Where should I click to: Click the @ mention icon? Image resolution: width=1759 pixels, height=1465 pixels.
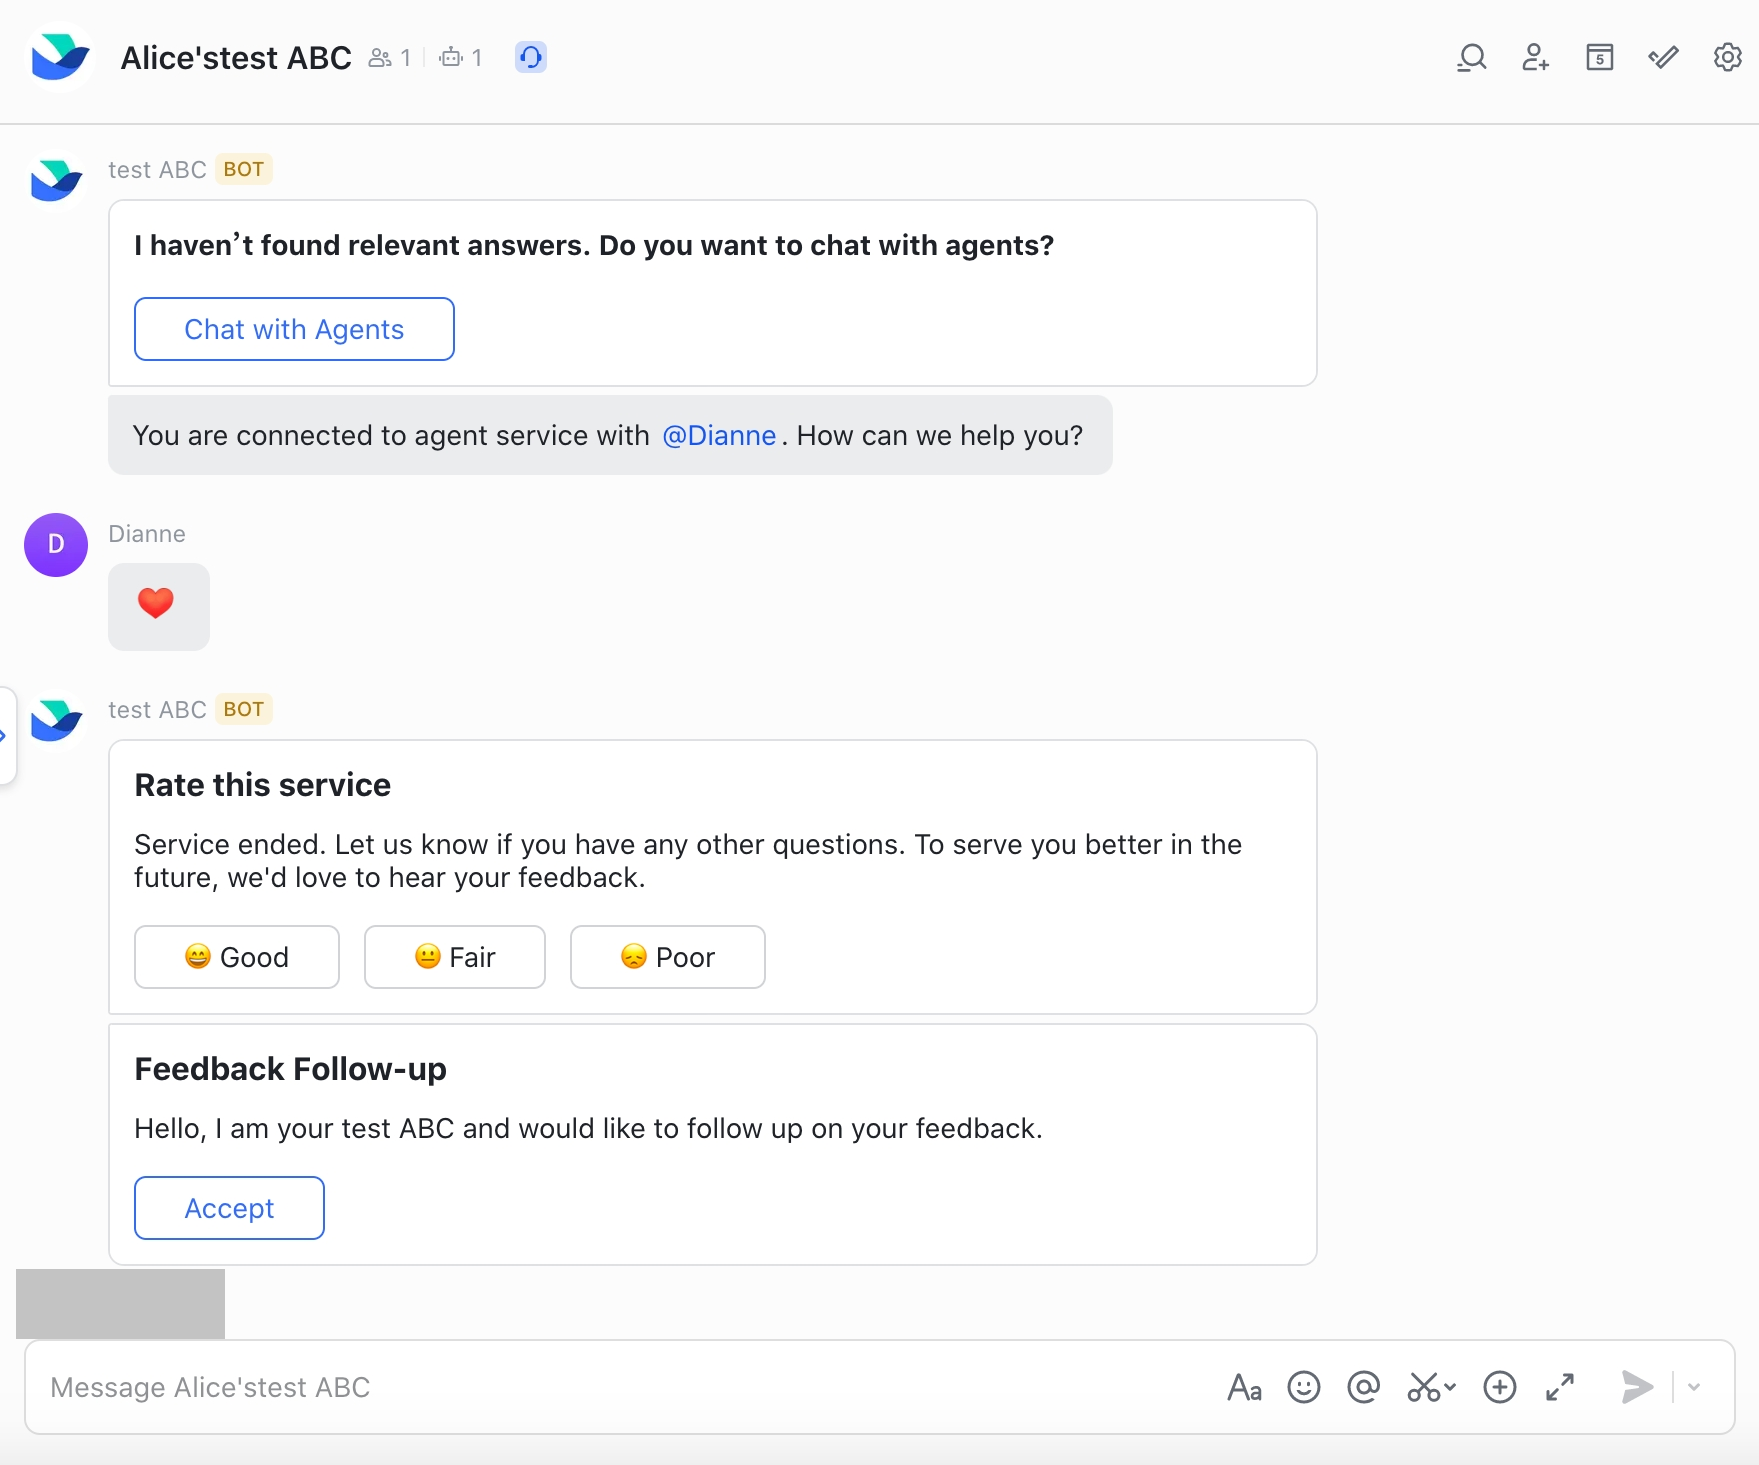point(1363,1387)
